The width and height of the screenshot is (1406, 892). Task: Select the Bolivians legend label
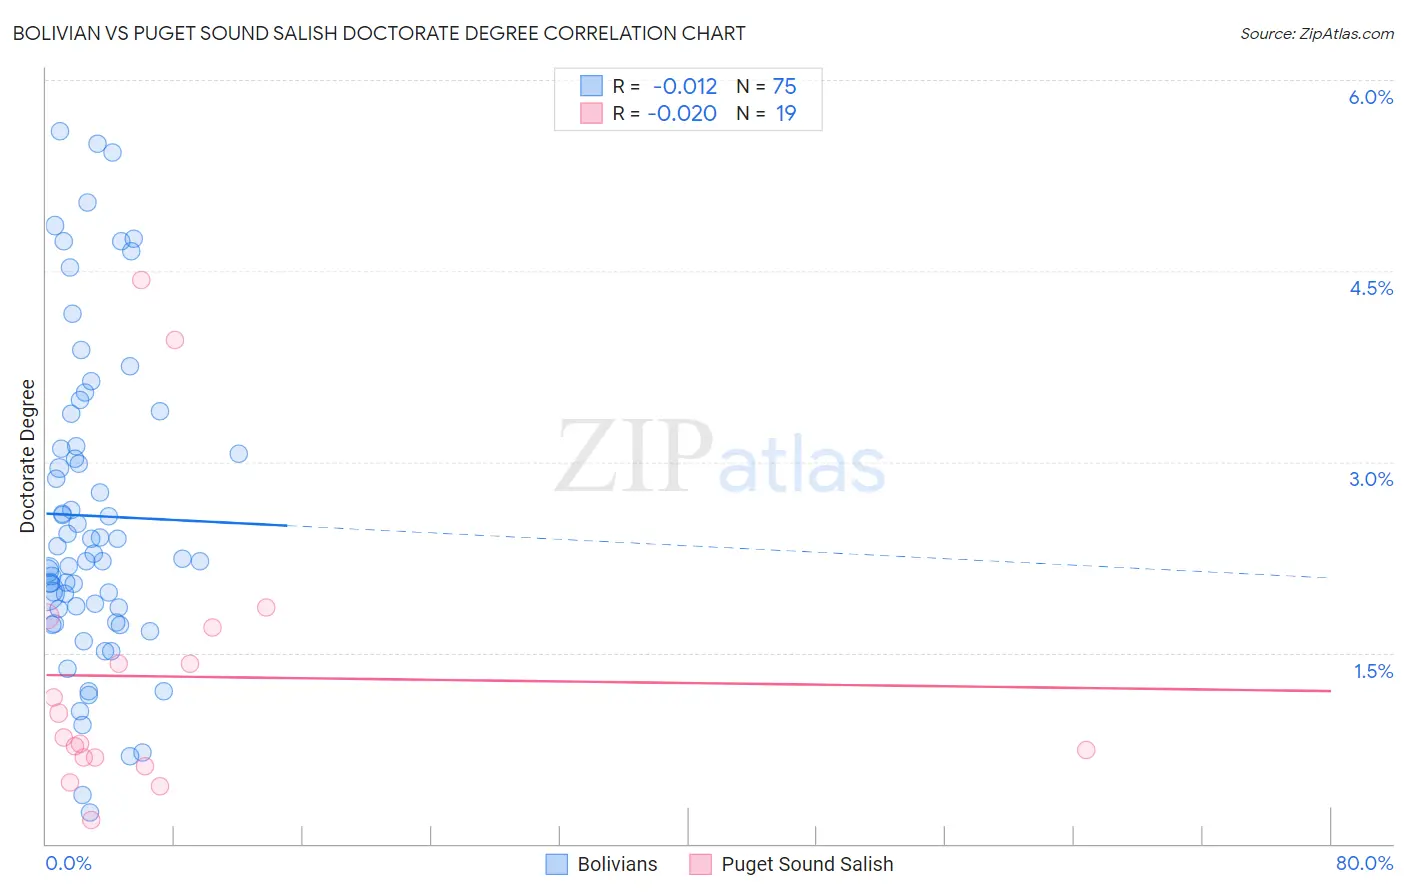[617, 864]
